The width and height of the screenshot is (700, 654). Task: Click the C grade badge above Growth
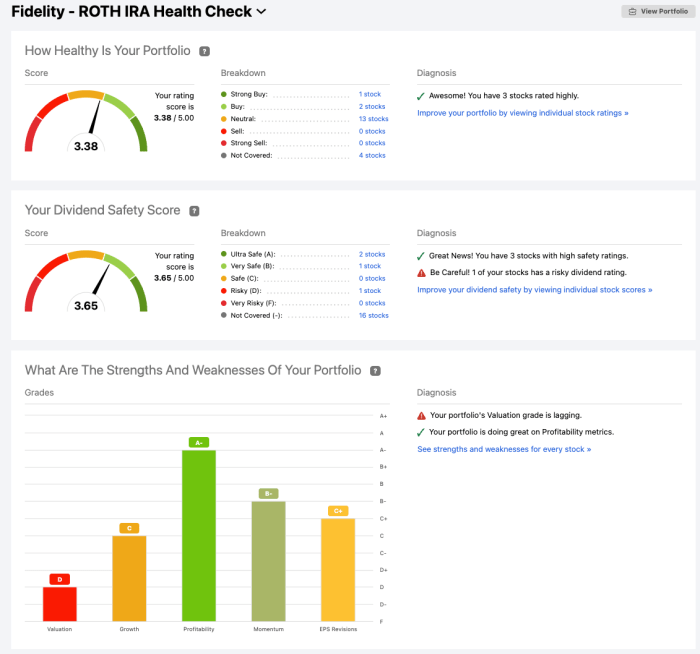coord(129,528)
